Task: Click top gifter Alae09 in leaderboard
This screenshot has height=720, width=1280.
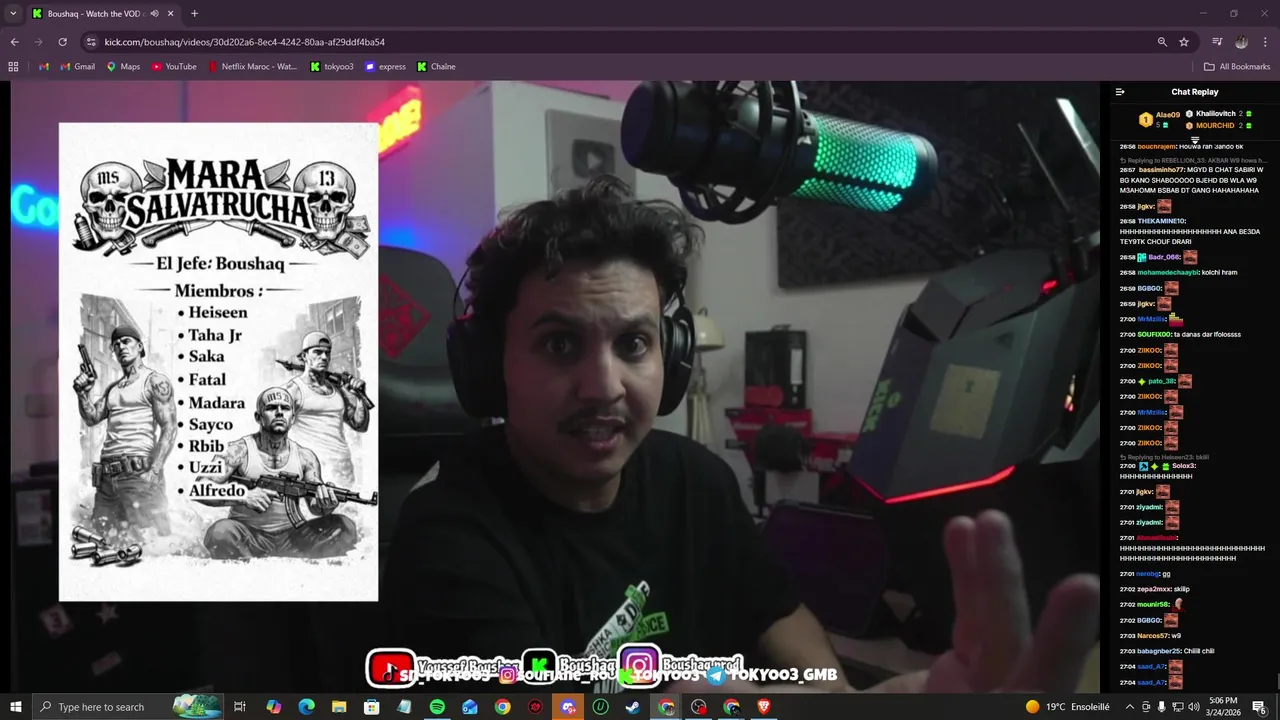Action: point(1167,115)
